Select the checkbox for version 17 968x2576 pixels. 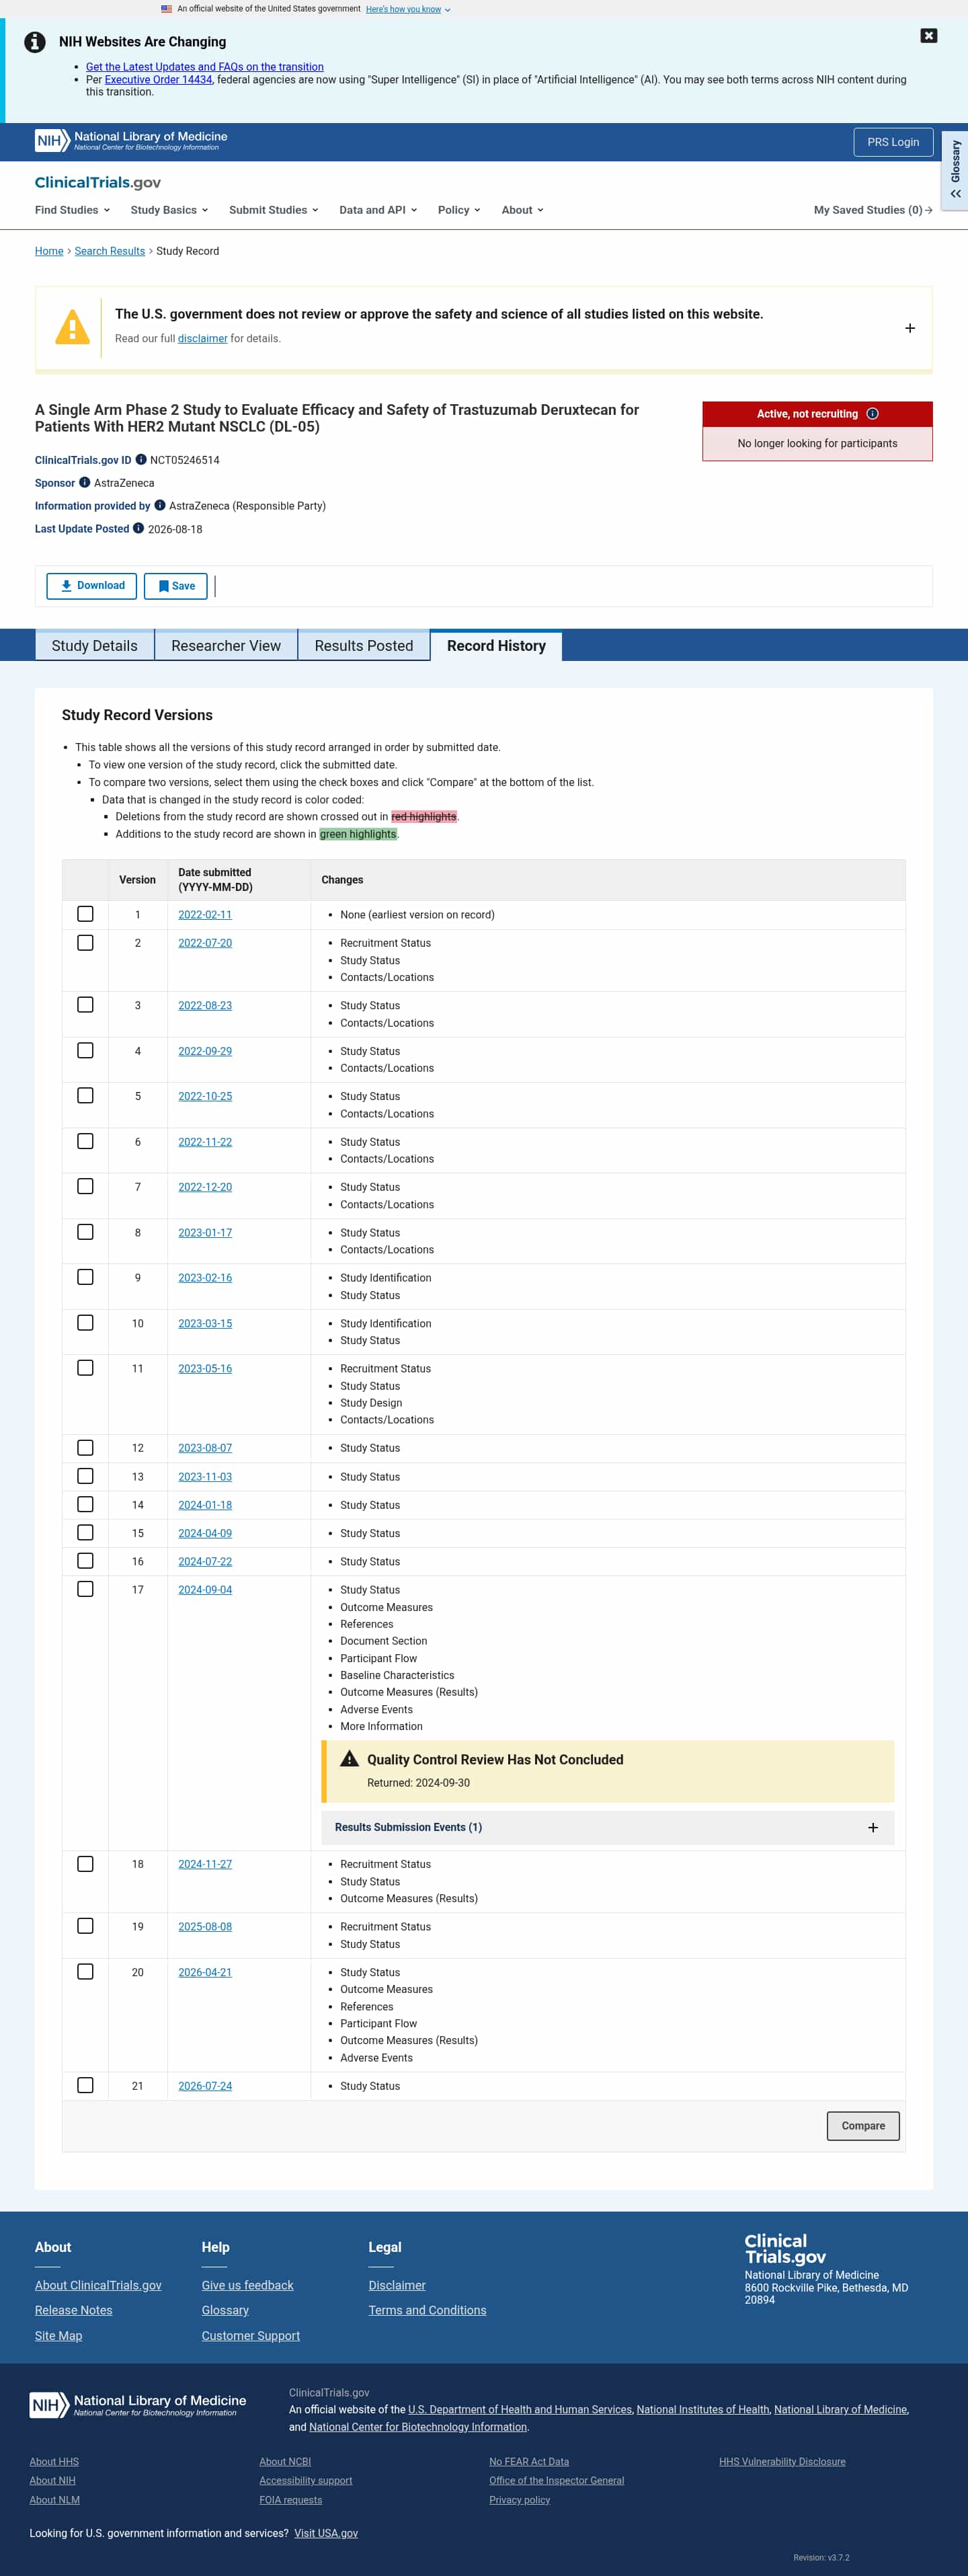[85, 1589]
